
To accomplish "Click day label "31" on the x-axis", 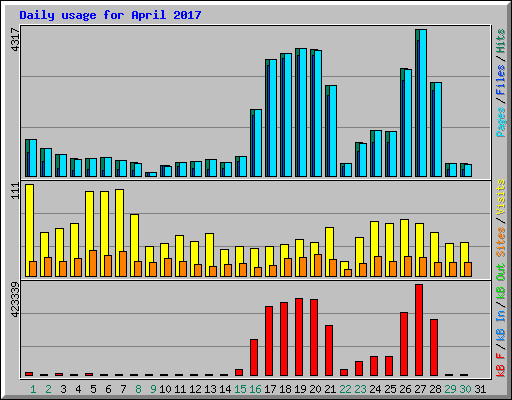I will [x=480, y=389].
